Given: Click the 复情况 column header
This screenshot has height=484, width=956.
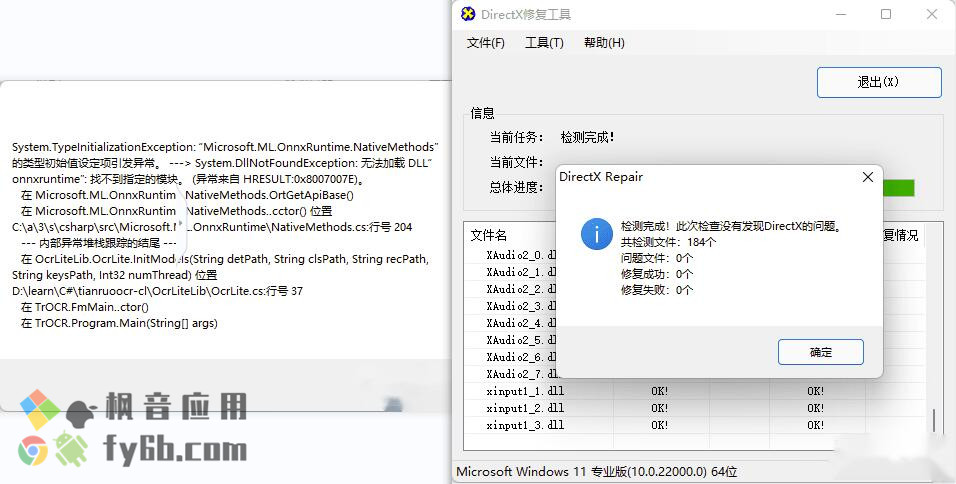Looking at the screenshot, I should [901, 235].
